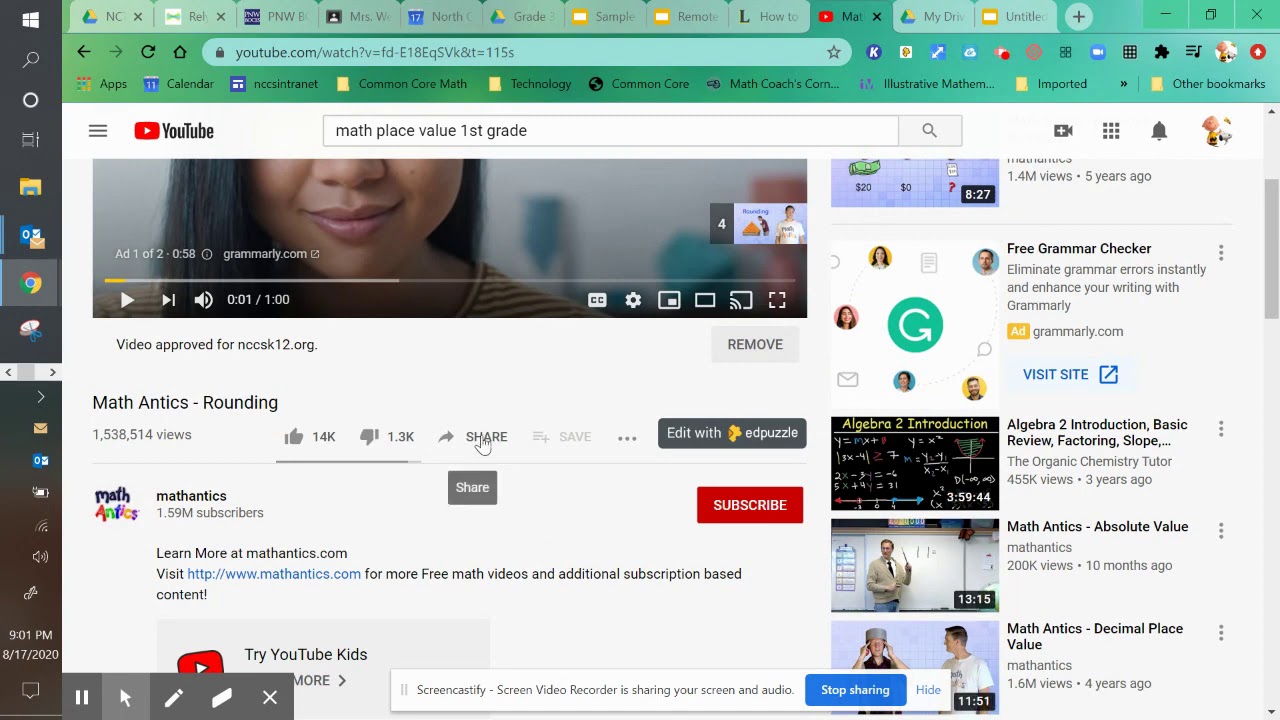Open the mathantics channel avatar

point(116,504)
